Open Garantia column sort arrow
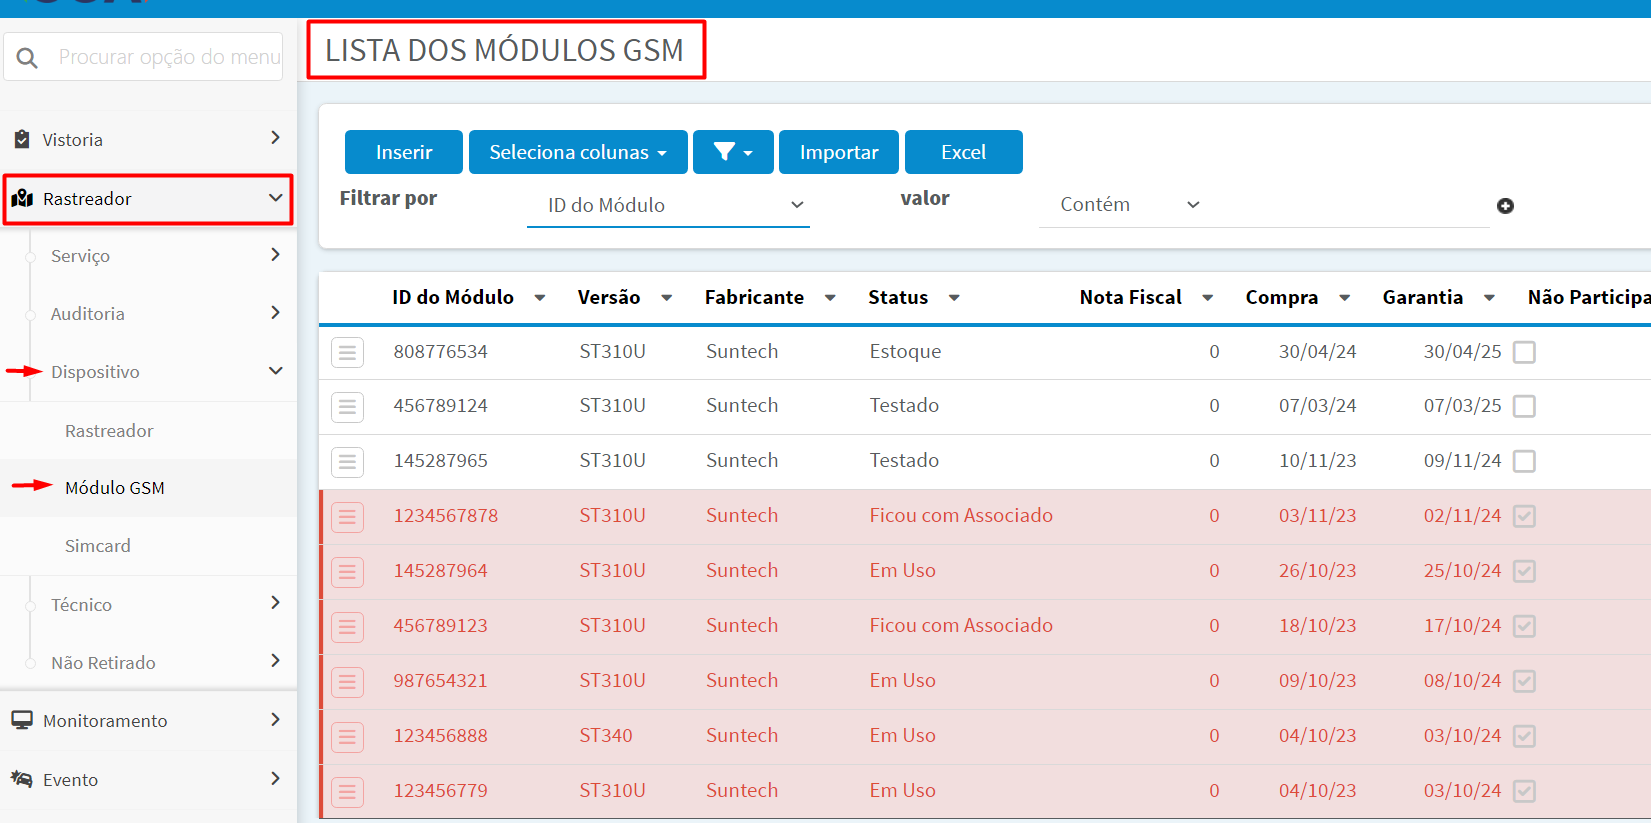1651x823 pixels. 1489,298
